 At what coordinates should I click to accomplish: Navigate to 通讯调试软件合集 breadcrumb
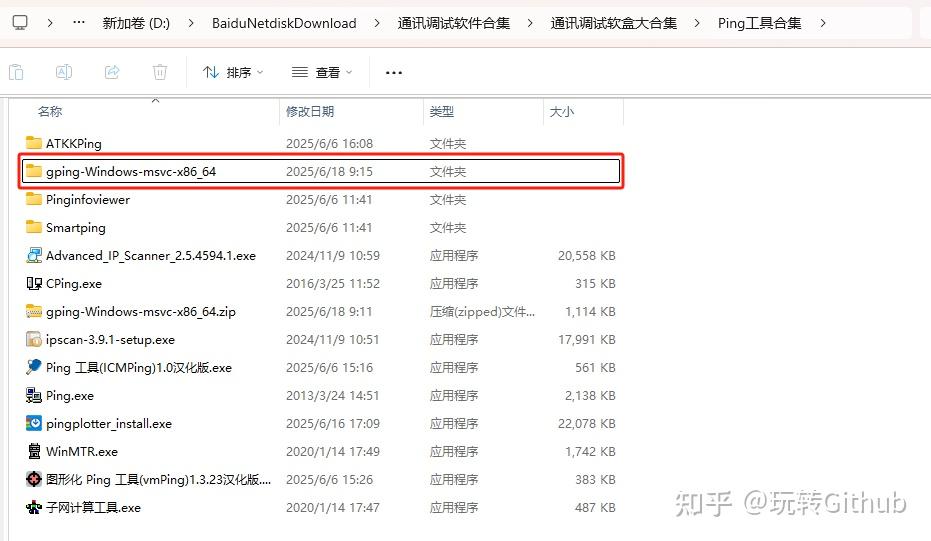pyautogui.click(x=454, y=23)
